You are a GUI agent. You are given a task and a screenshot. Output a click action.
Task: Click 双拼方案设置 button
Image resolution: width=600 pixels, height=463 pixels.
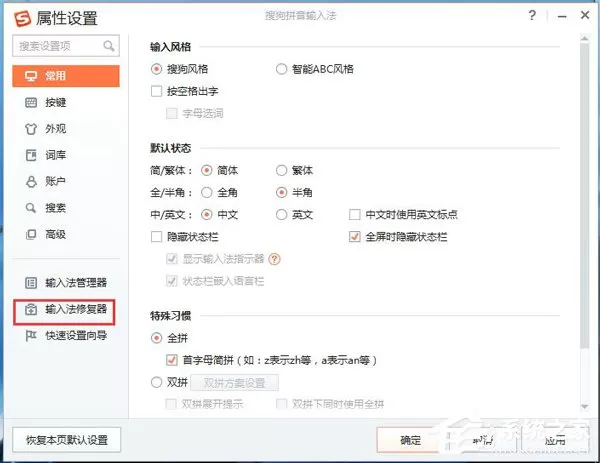pyautogui.click(x=234, y=383)
